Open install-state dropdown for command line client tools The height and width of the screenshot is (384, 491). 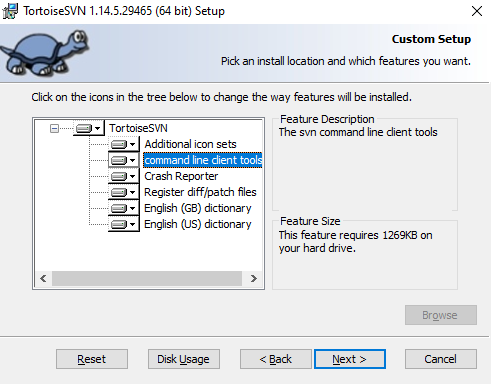tap(124, 160)
